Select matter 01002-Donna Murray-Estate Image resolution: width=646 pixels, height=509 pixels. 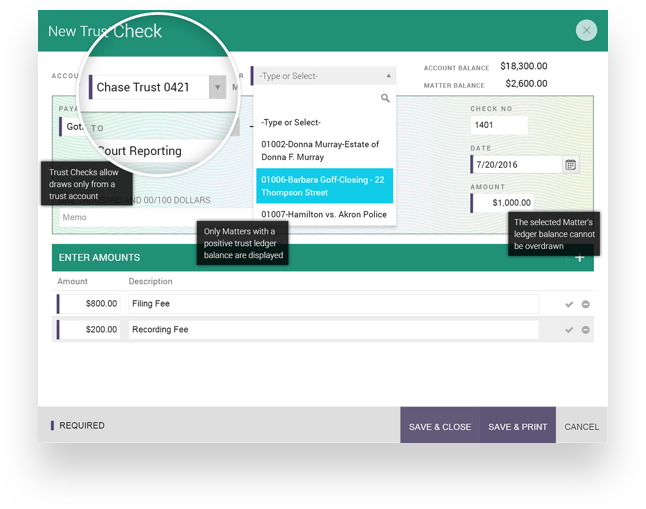pos(324,150)
